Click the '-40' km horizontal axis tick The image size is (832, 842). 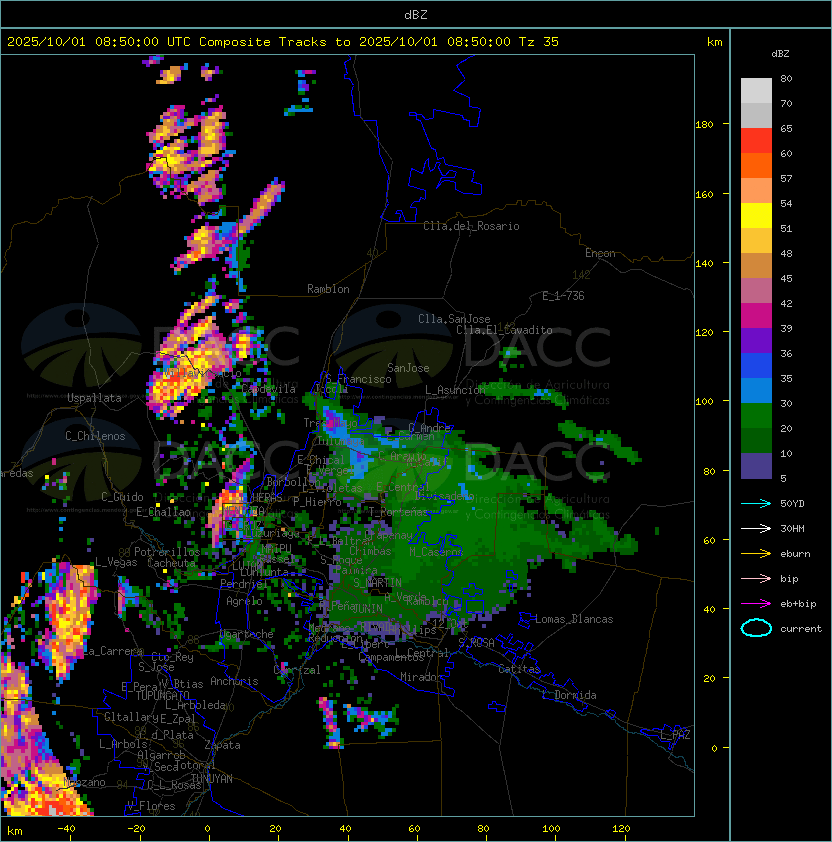pyautogui.click(x=66, y=829)
